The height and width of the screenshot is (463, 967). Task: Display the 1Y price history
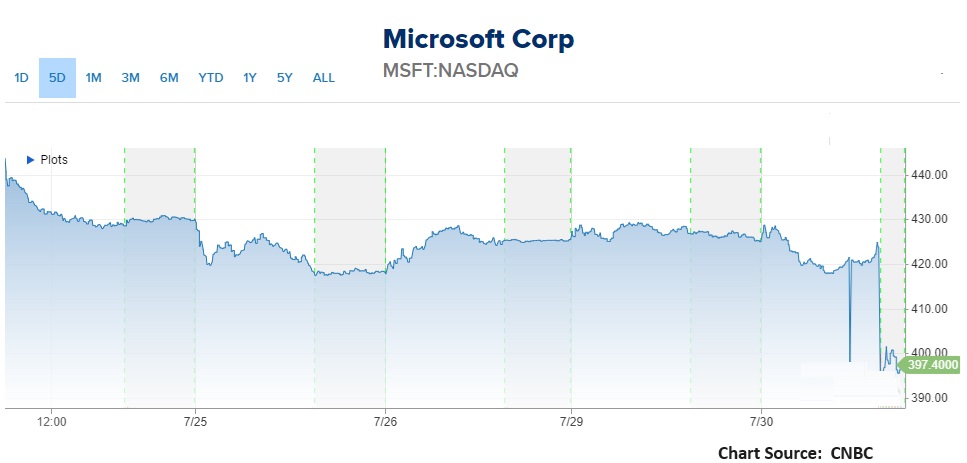pos(250,78)
